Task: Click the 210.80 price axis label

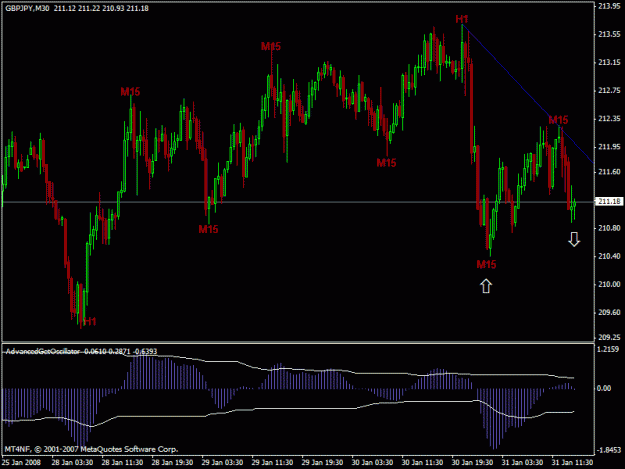Action: click(x=609, y=228)
